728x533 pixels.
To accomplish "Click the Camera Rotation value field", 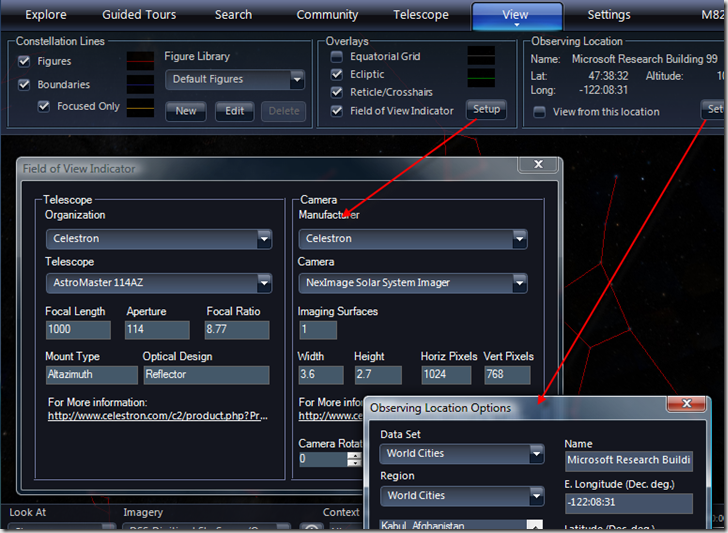I will point(323,459).
